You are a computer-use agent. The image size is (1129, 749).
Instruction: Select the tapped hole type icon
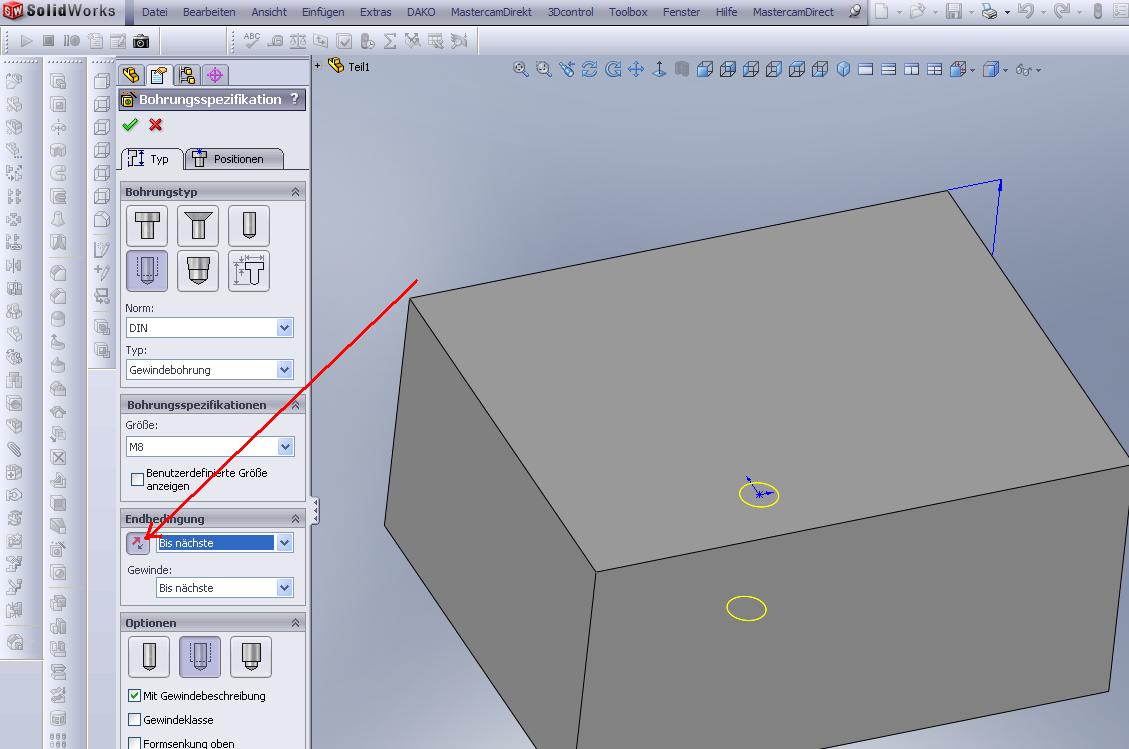[147, 271]
